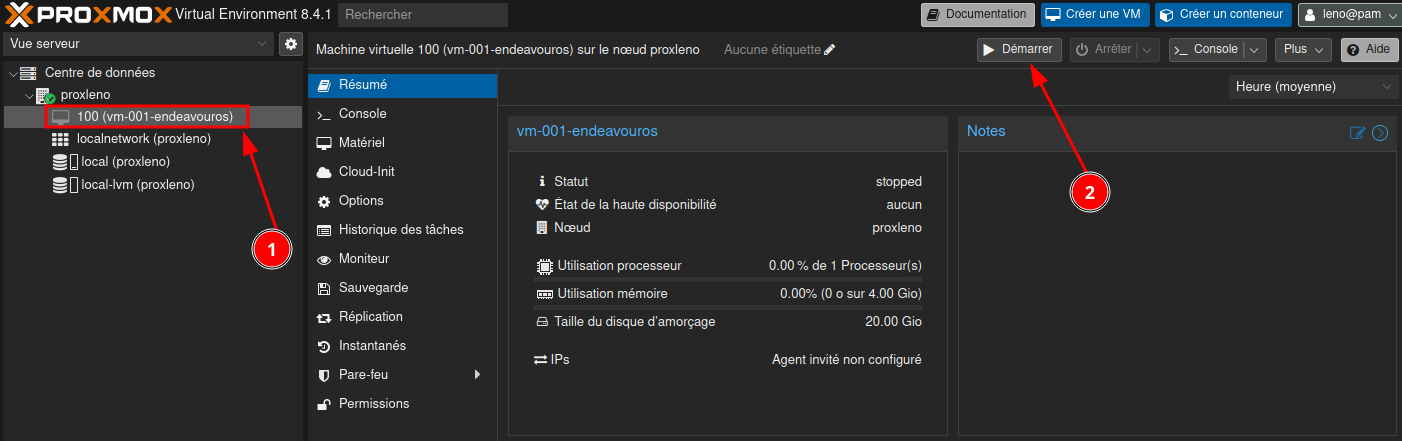Click the pencil icon to edit tags
The height and width of the screenshot is (441, 1402).
(829, 50)
